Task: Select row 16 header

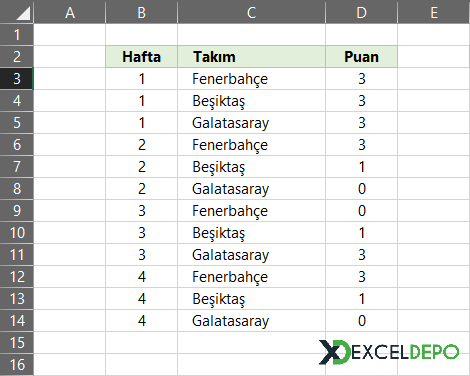Action: (17, 365)
